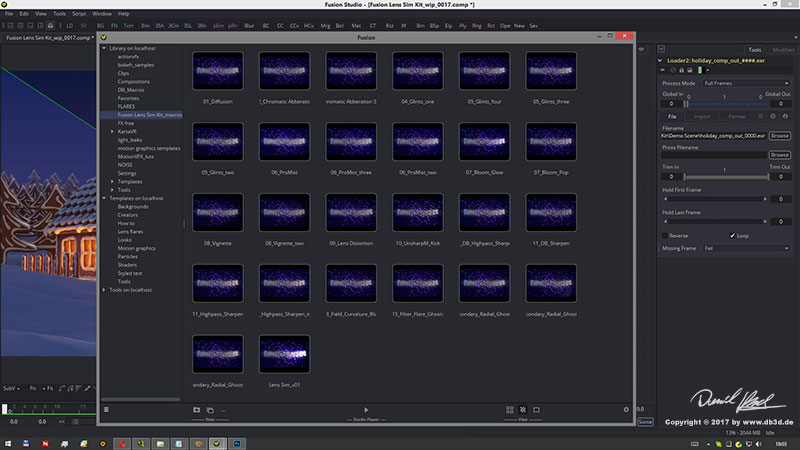Select the 08_Vignette thumbnail
This screenshot has width=800, height=450.
pos(218,212)
